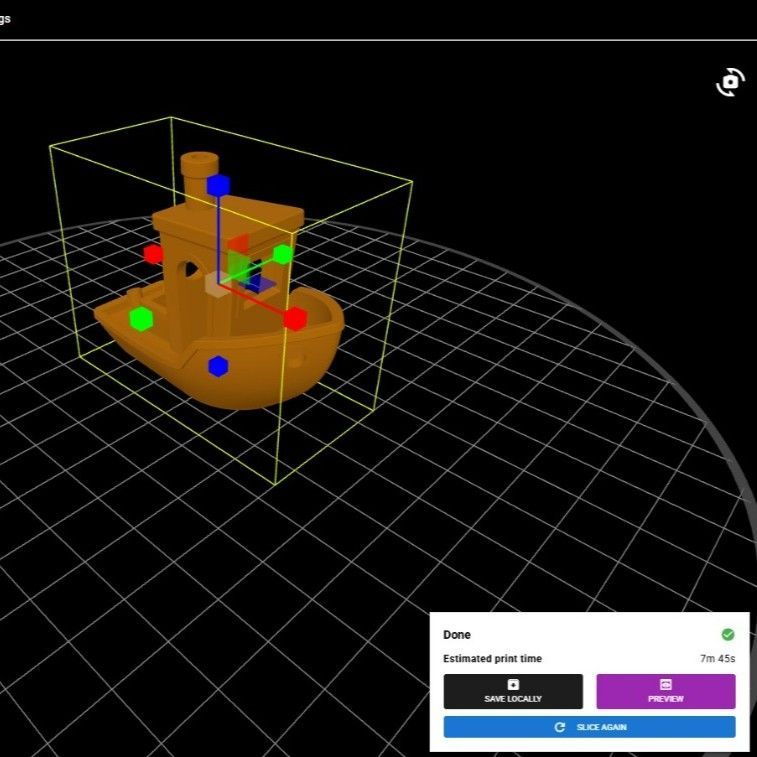Click the Save Locally button
Image resolution: width=757 pixels, height=757 pixels.
(513, 691)
